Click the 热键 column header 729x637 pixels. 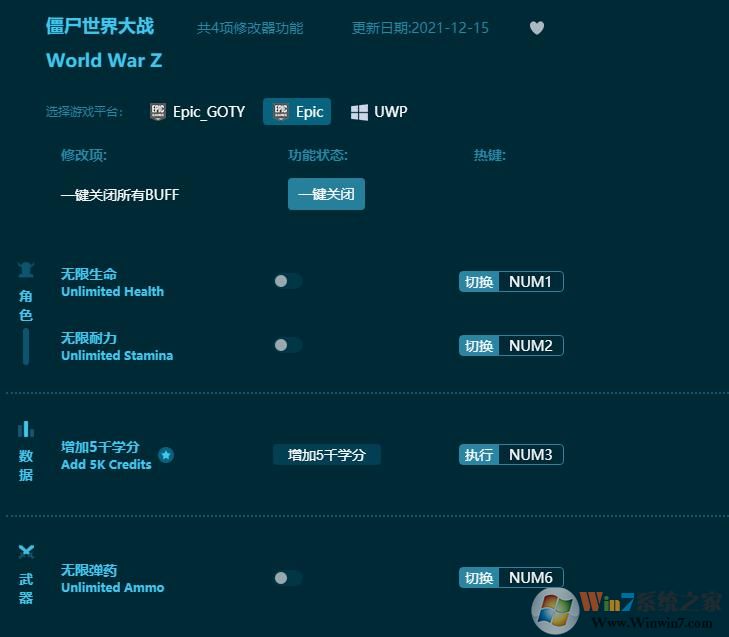(x=490, y=155)
